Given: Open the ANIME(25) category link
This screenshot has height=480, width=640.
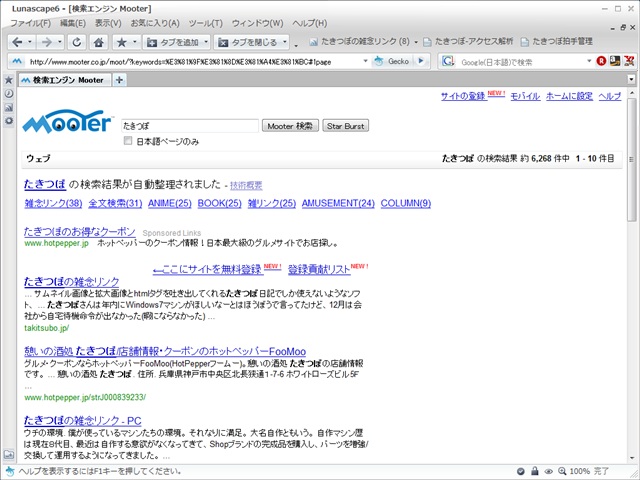Looking at the screenshot, I should coord(169,204).
